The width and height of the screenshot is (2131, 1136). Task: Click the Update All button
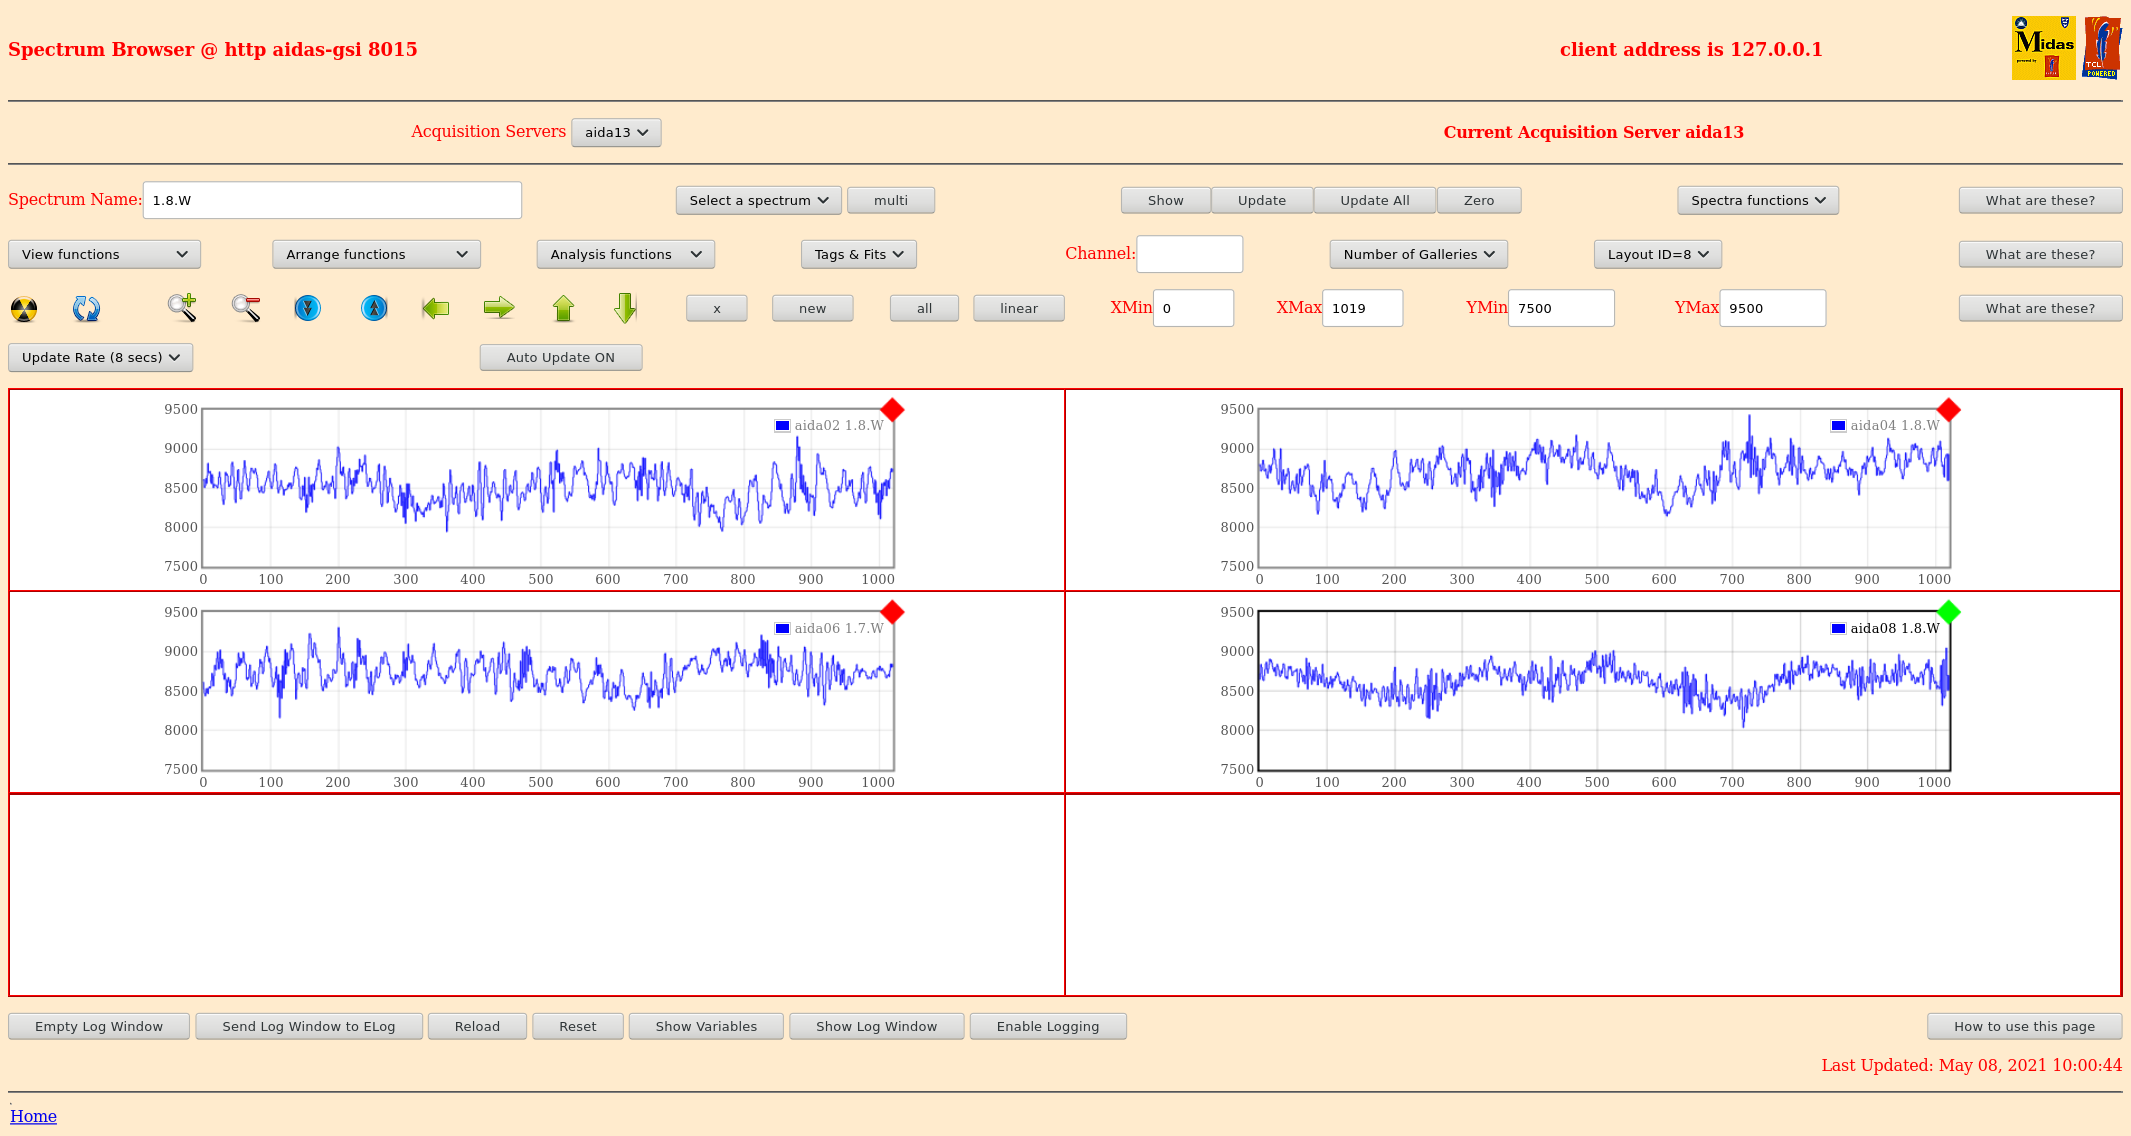(1374, 201)
